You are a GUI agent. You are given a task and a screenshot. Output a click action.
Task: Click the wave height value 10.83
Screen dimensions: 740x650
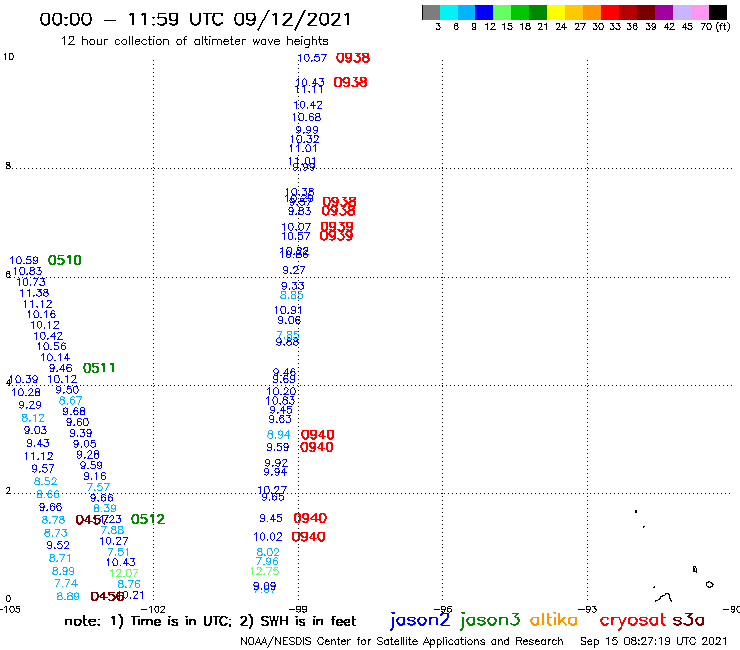coord(27,271)
